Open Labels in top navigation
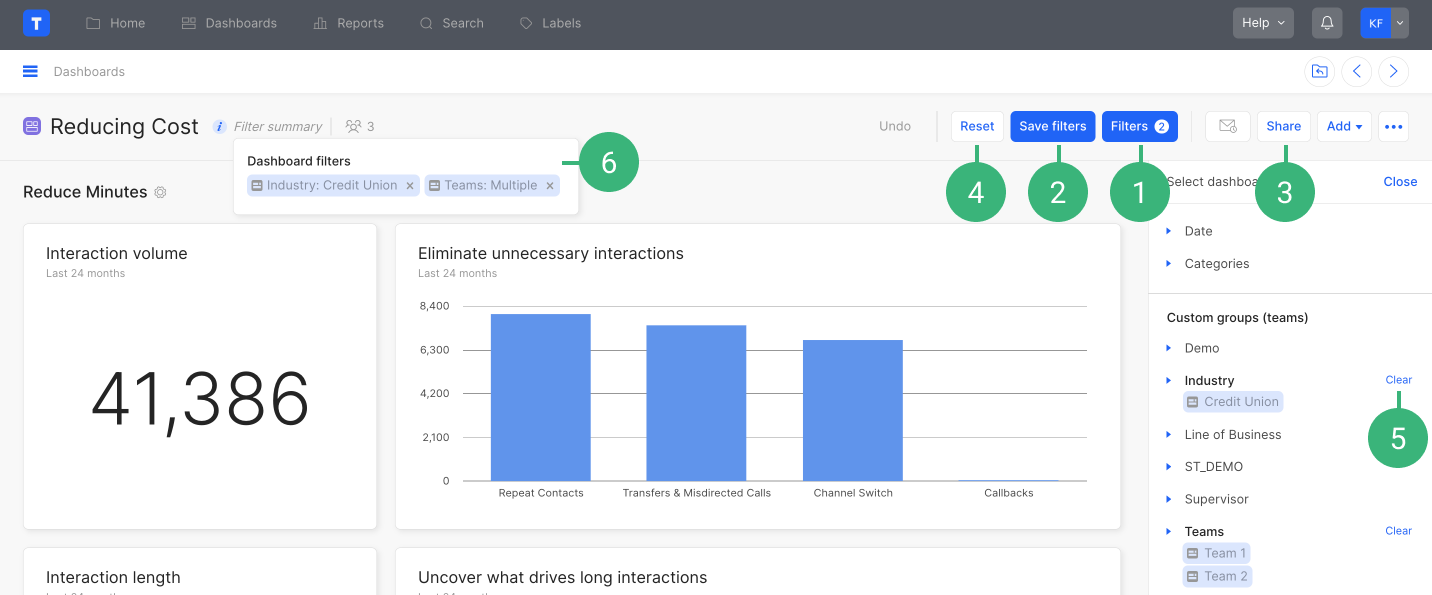 (x=550, y=23)
